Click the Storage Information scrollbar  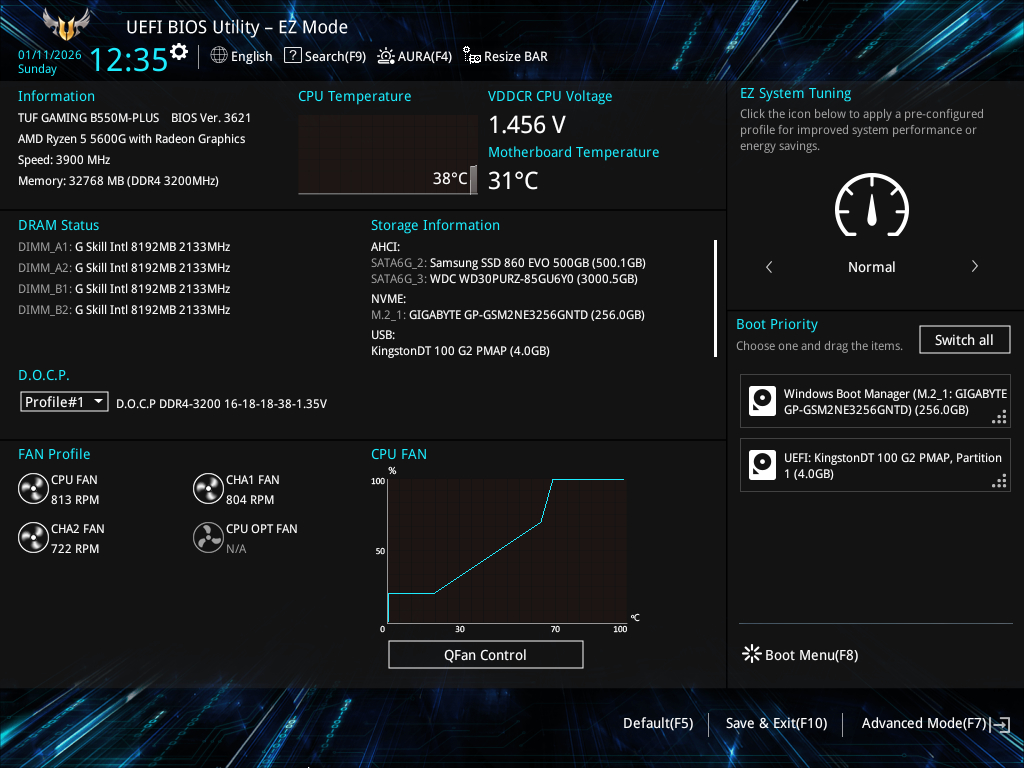715,298
